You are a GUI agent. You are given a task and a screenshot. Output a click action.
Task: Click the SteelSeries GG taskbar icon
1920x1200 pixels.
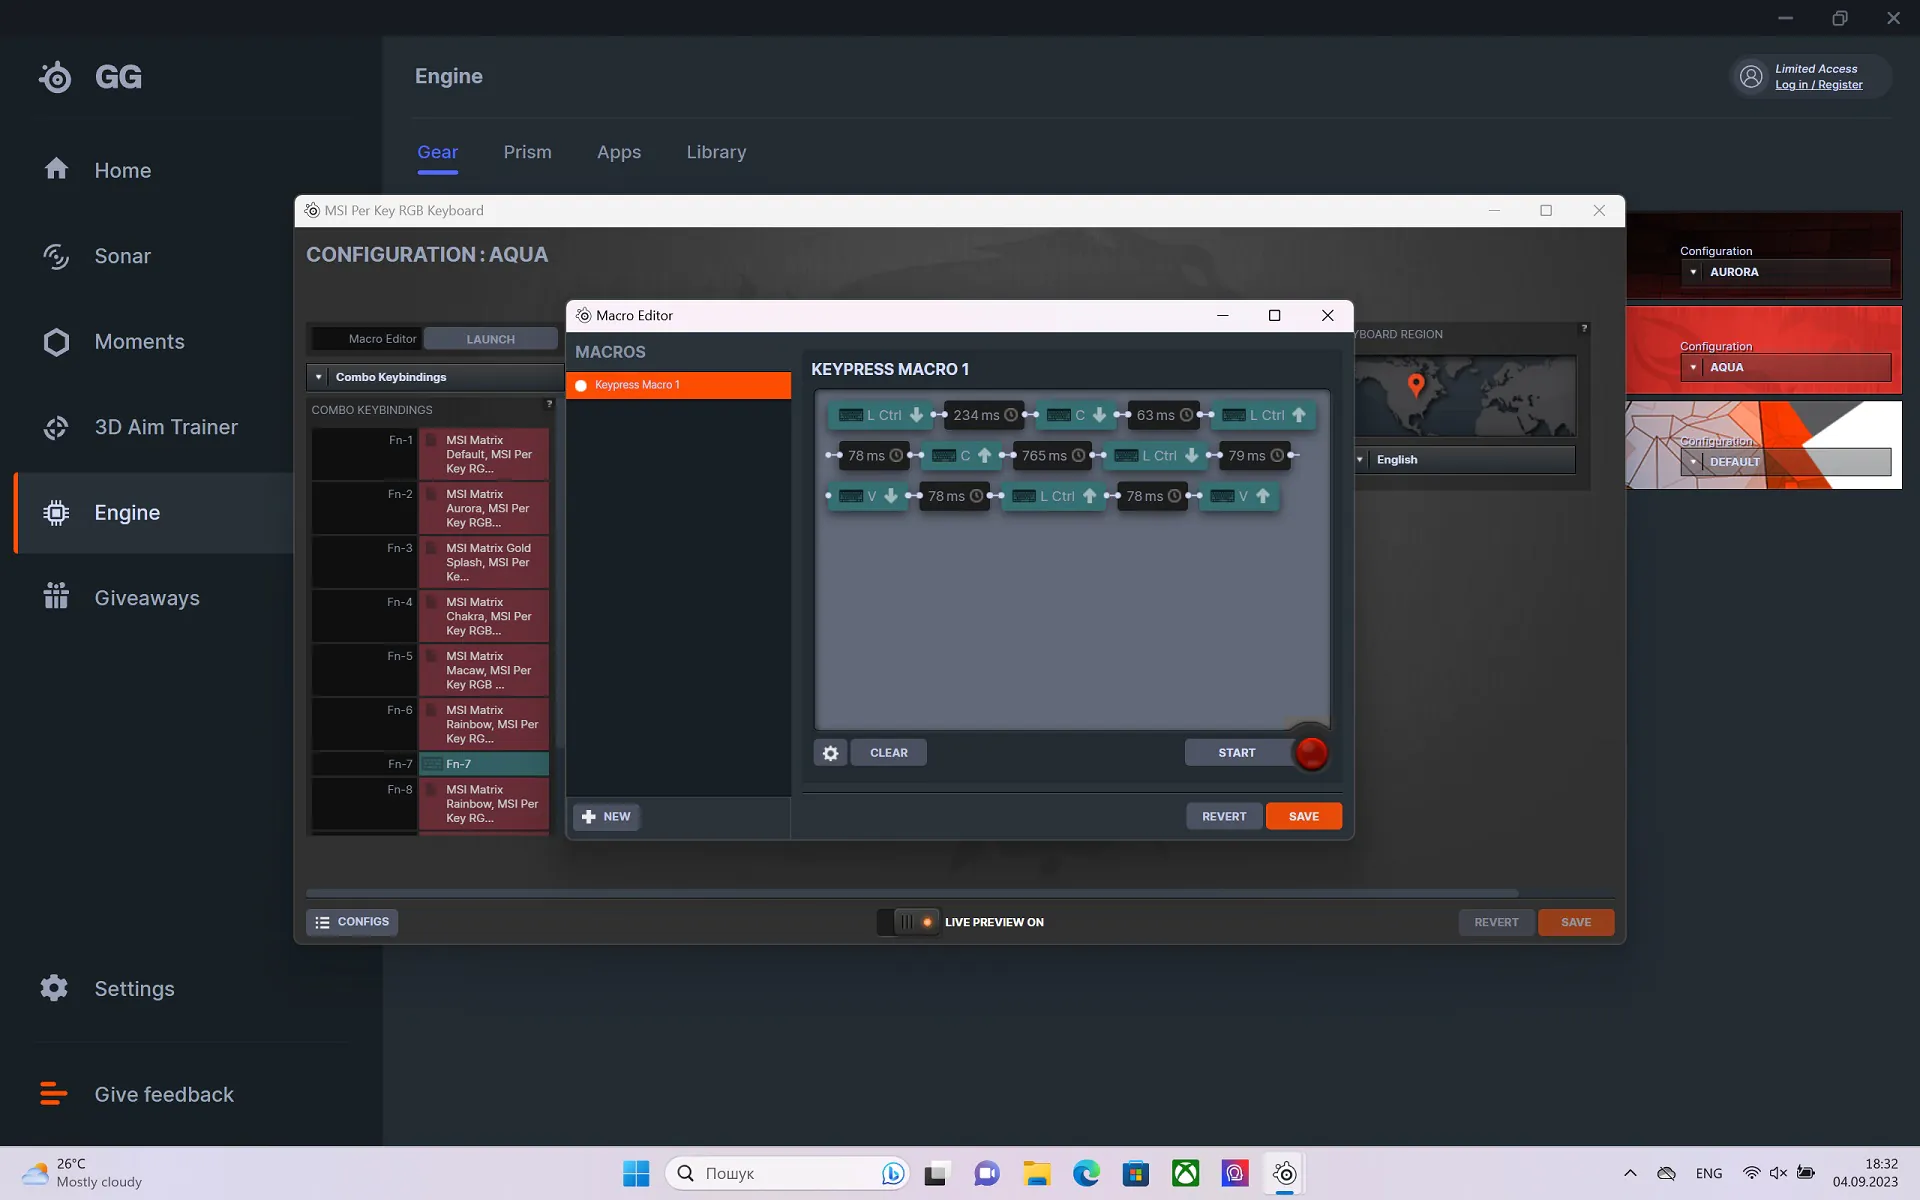pyautogui.click(x=1285, y=1173)
